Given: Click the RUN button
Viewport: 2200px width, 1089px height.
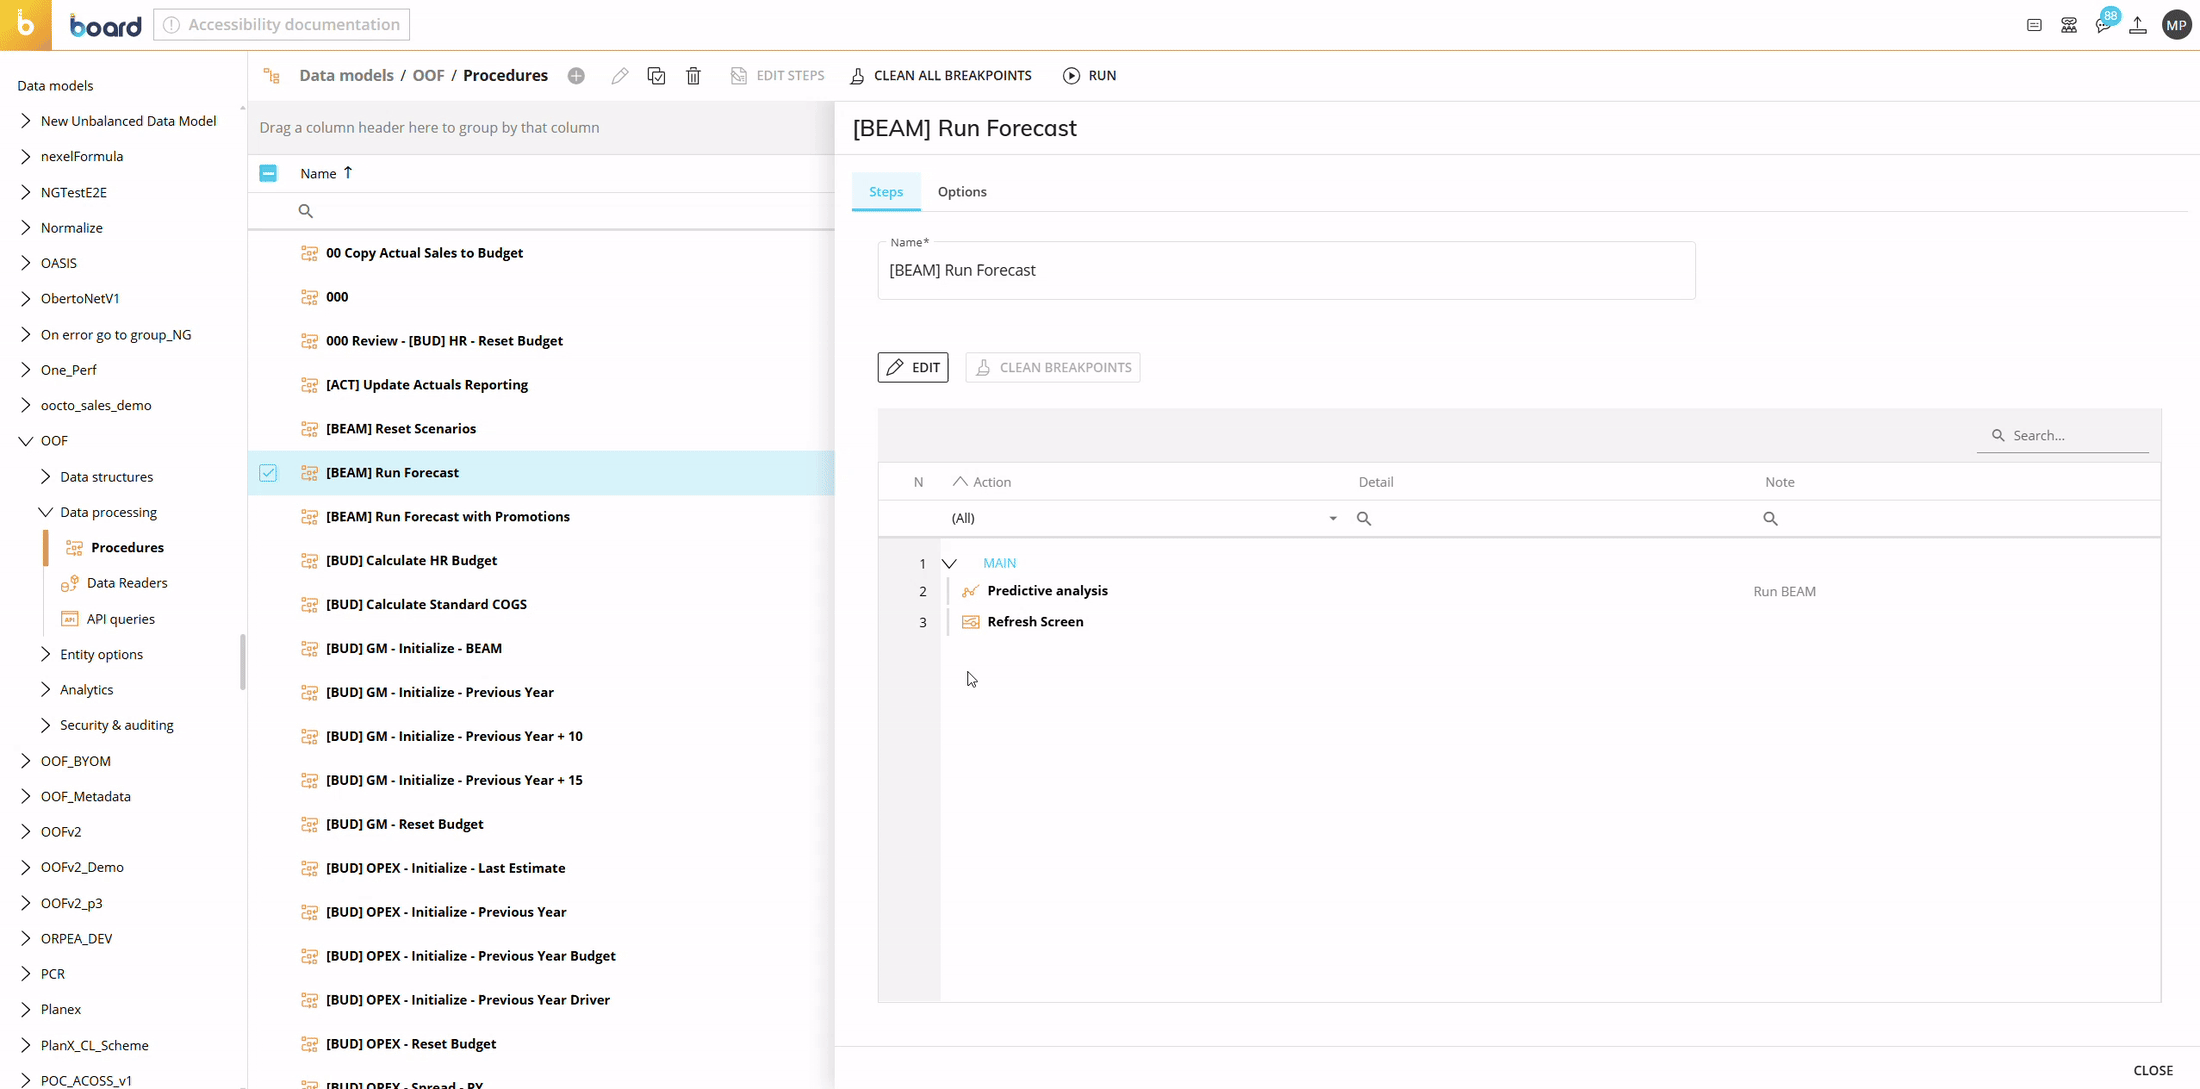Looking at the screenshot, I should click(x=1090, y=76).
